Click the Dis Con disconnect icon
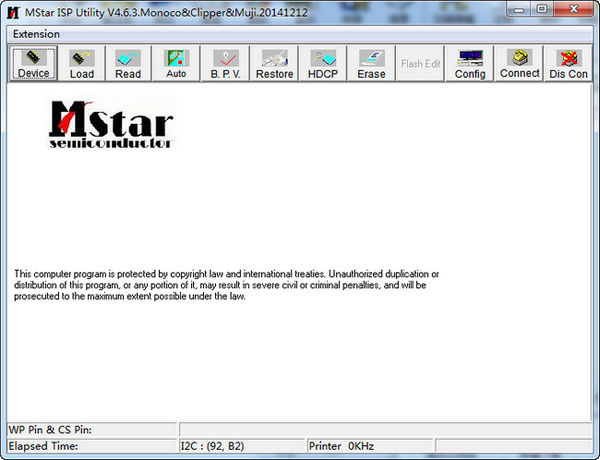This screenshot has width=600, height=460. pyautogui.click(x=568, y=64)
